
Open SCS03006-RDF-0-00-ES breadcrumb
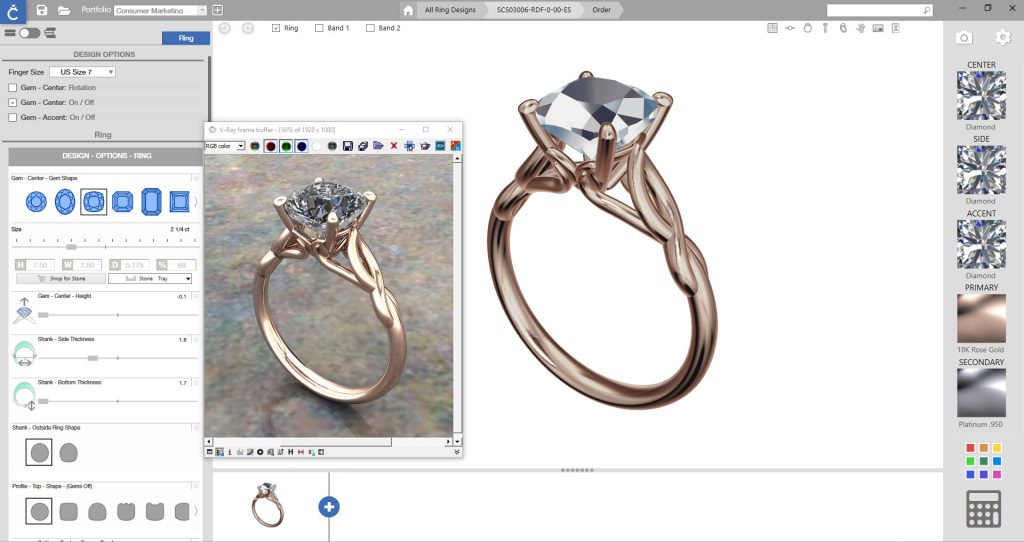pos(534,10)
